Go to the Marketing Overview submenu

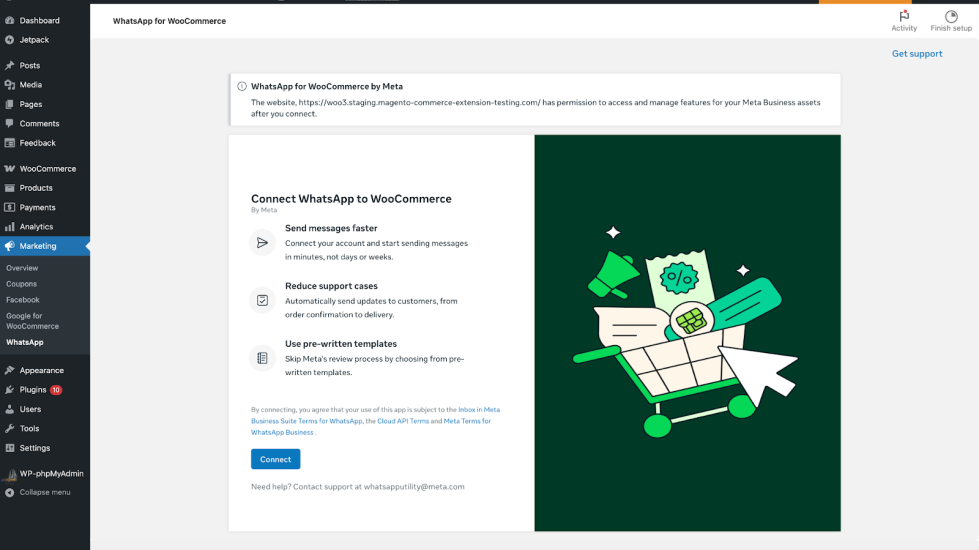22,268
